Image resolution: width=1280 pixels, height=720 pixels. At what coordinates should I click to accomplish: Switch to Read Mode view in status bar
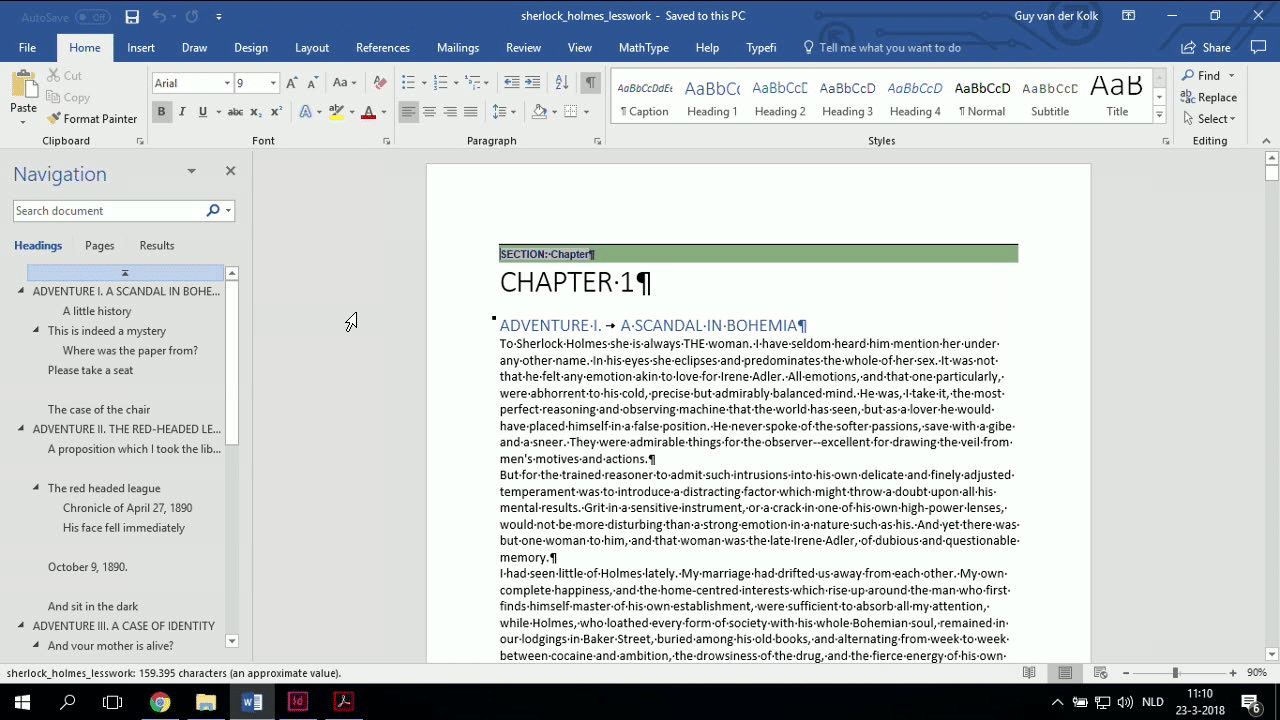(x=1029, y=673)
